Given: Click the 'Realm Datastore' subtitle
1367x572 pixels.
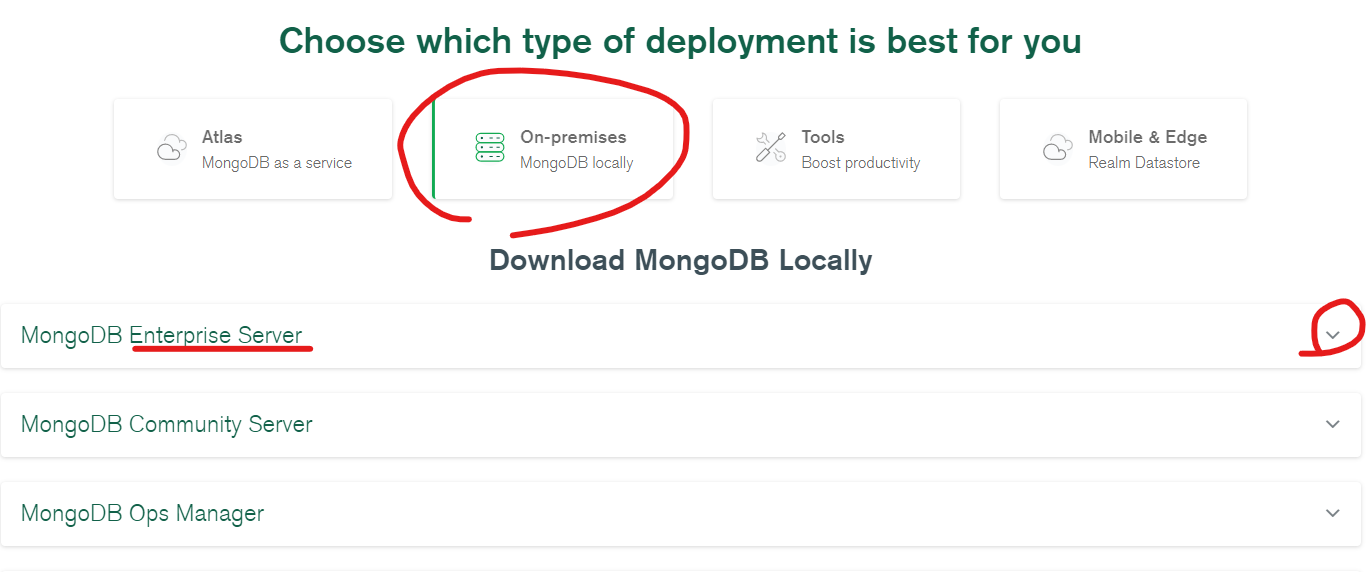Looking at the screenshot, I should coord(1144,163).
